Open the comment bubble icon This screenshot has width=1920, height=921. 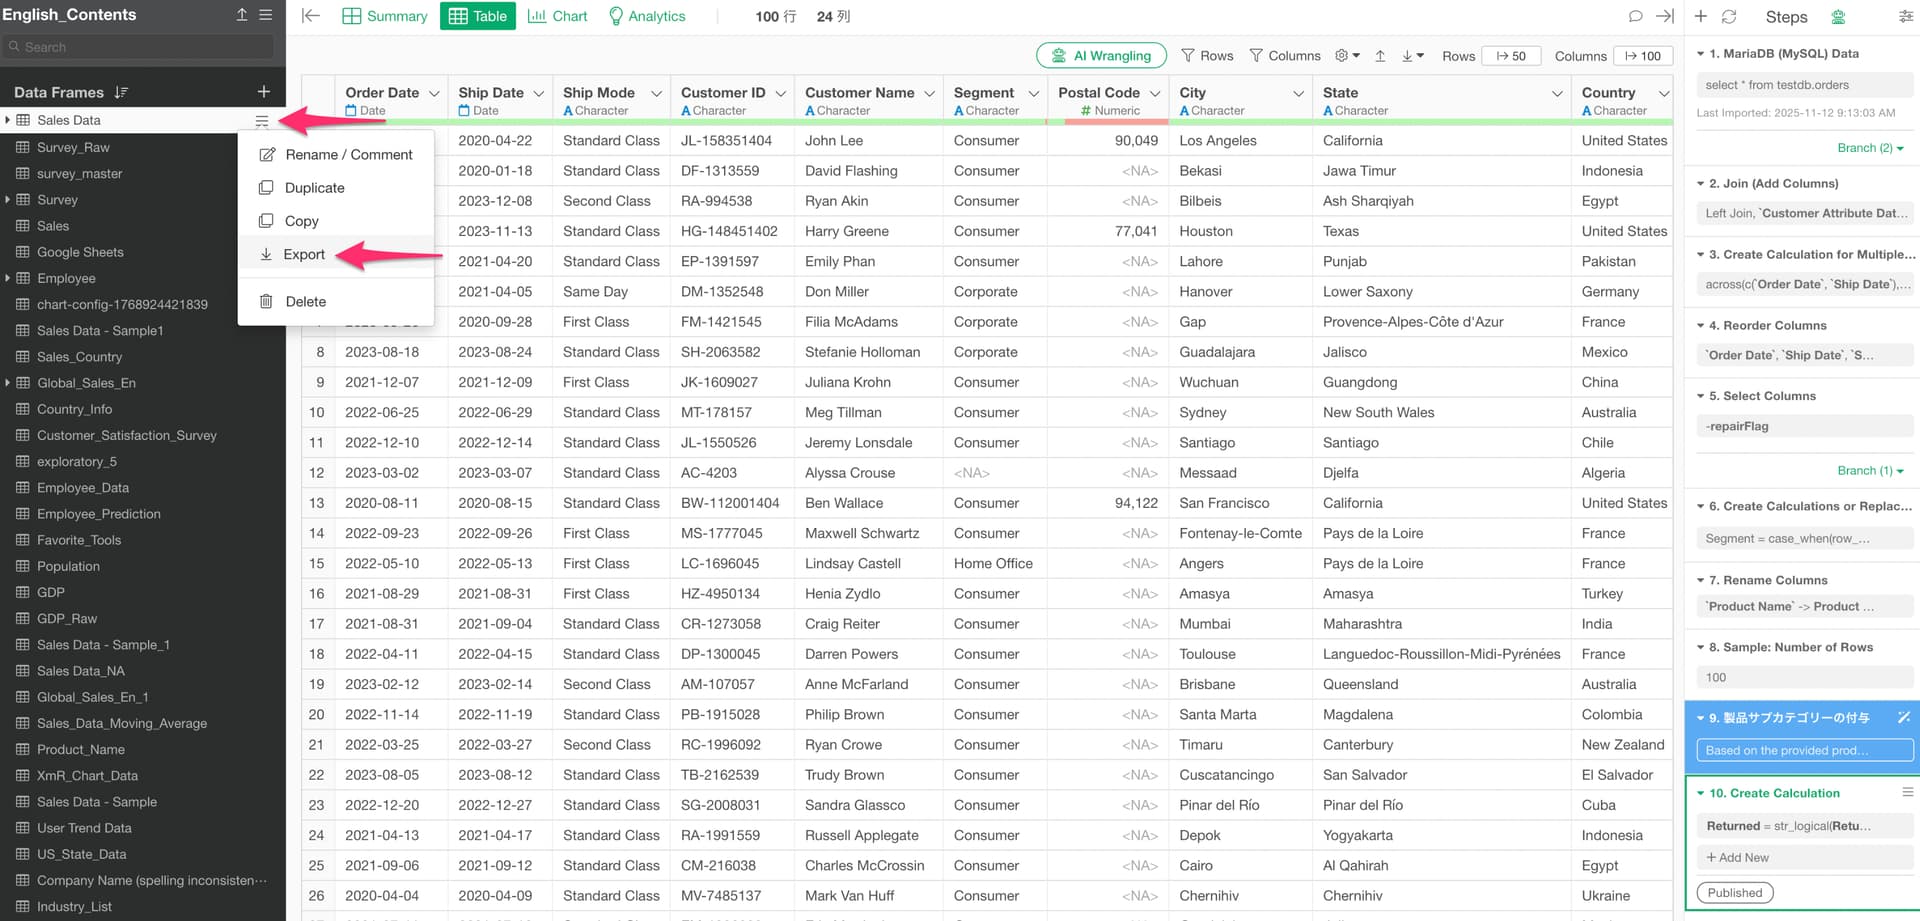coord(1635,16)
